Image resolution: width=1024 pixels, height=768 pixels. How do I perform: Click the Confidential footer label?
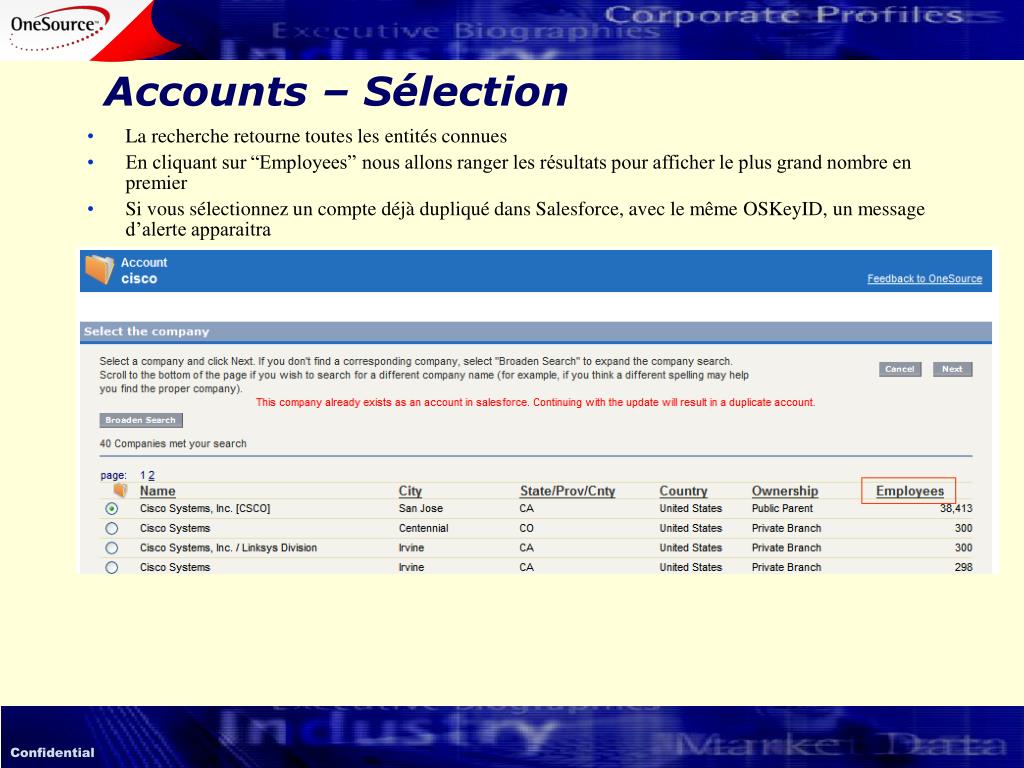(52, 752)
